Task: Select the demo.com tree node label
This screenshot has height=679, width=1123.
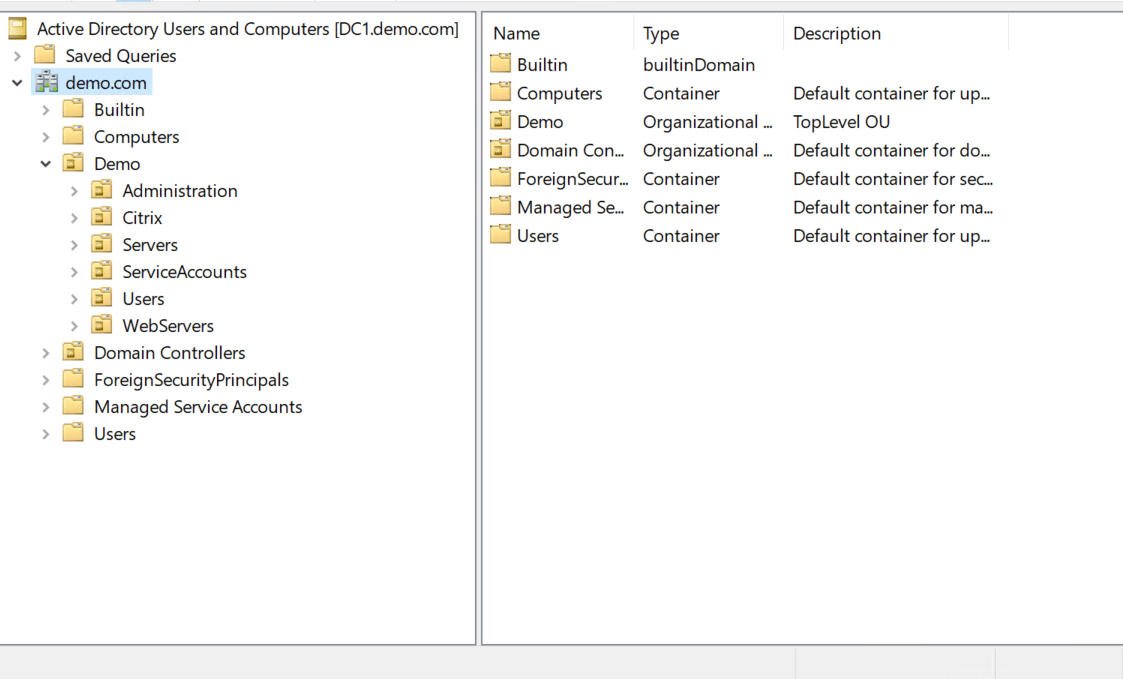Action: tap(106, 83)
